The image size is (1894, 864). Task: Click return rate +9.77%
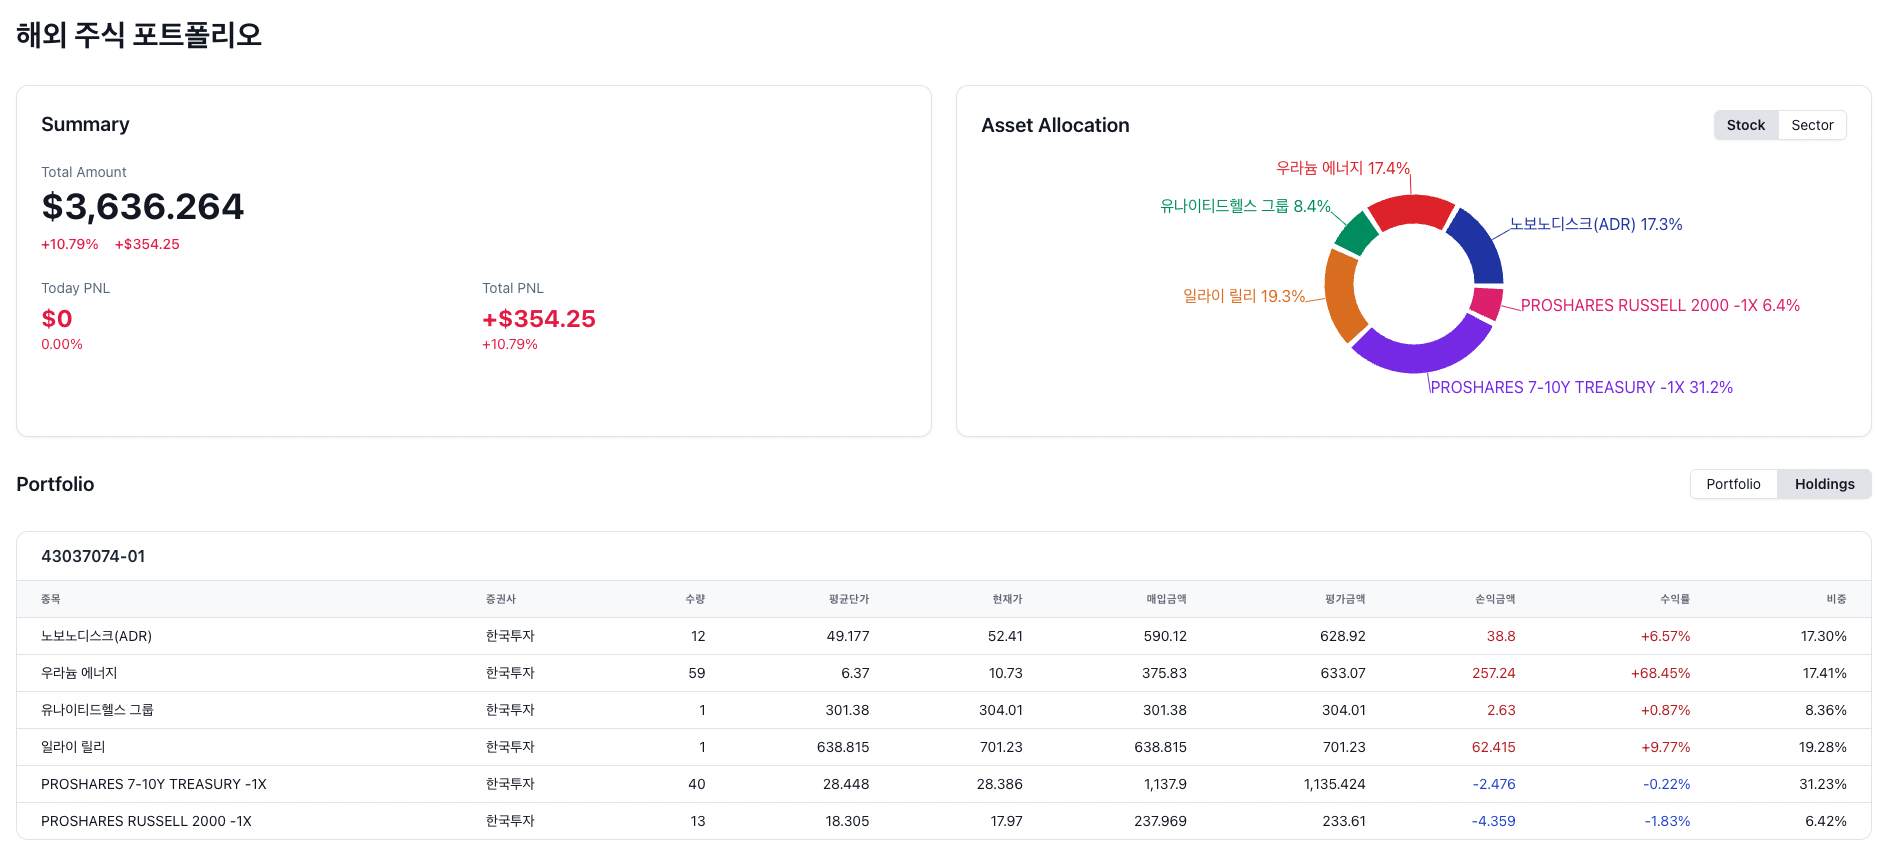pos(1665,747)
